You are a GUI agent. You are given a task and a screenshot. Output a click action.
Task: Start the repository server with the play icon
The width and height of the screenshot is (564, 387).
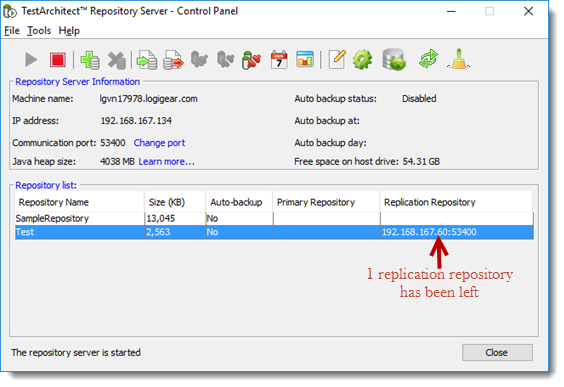pos(31,60)
